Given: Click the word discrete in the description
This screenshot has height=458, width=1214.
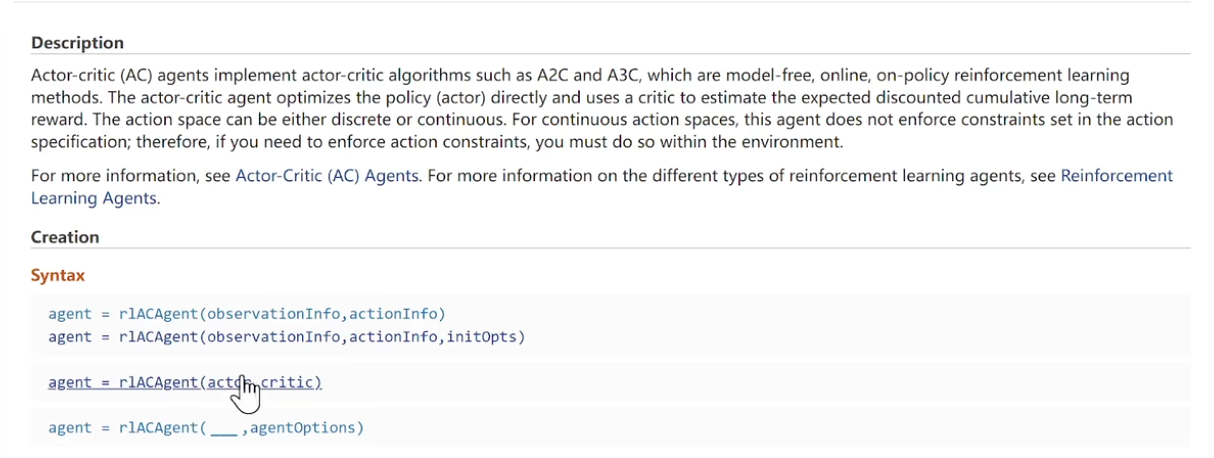Looking at the screenshot, I should 380,120.
